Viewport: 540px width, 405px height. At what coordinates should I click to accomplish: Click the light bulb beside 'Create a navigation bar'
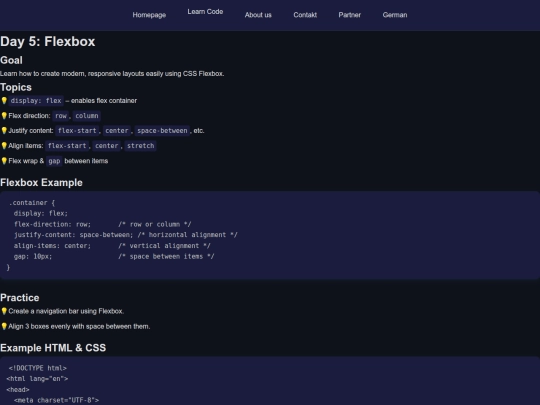coord(4,311)
